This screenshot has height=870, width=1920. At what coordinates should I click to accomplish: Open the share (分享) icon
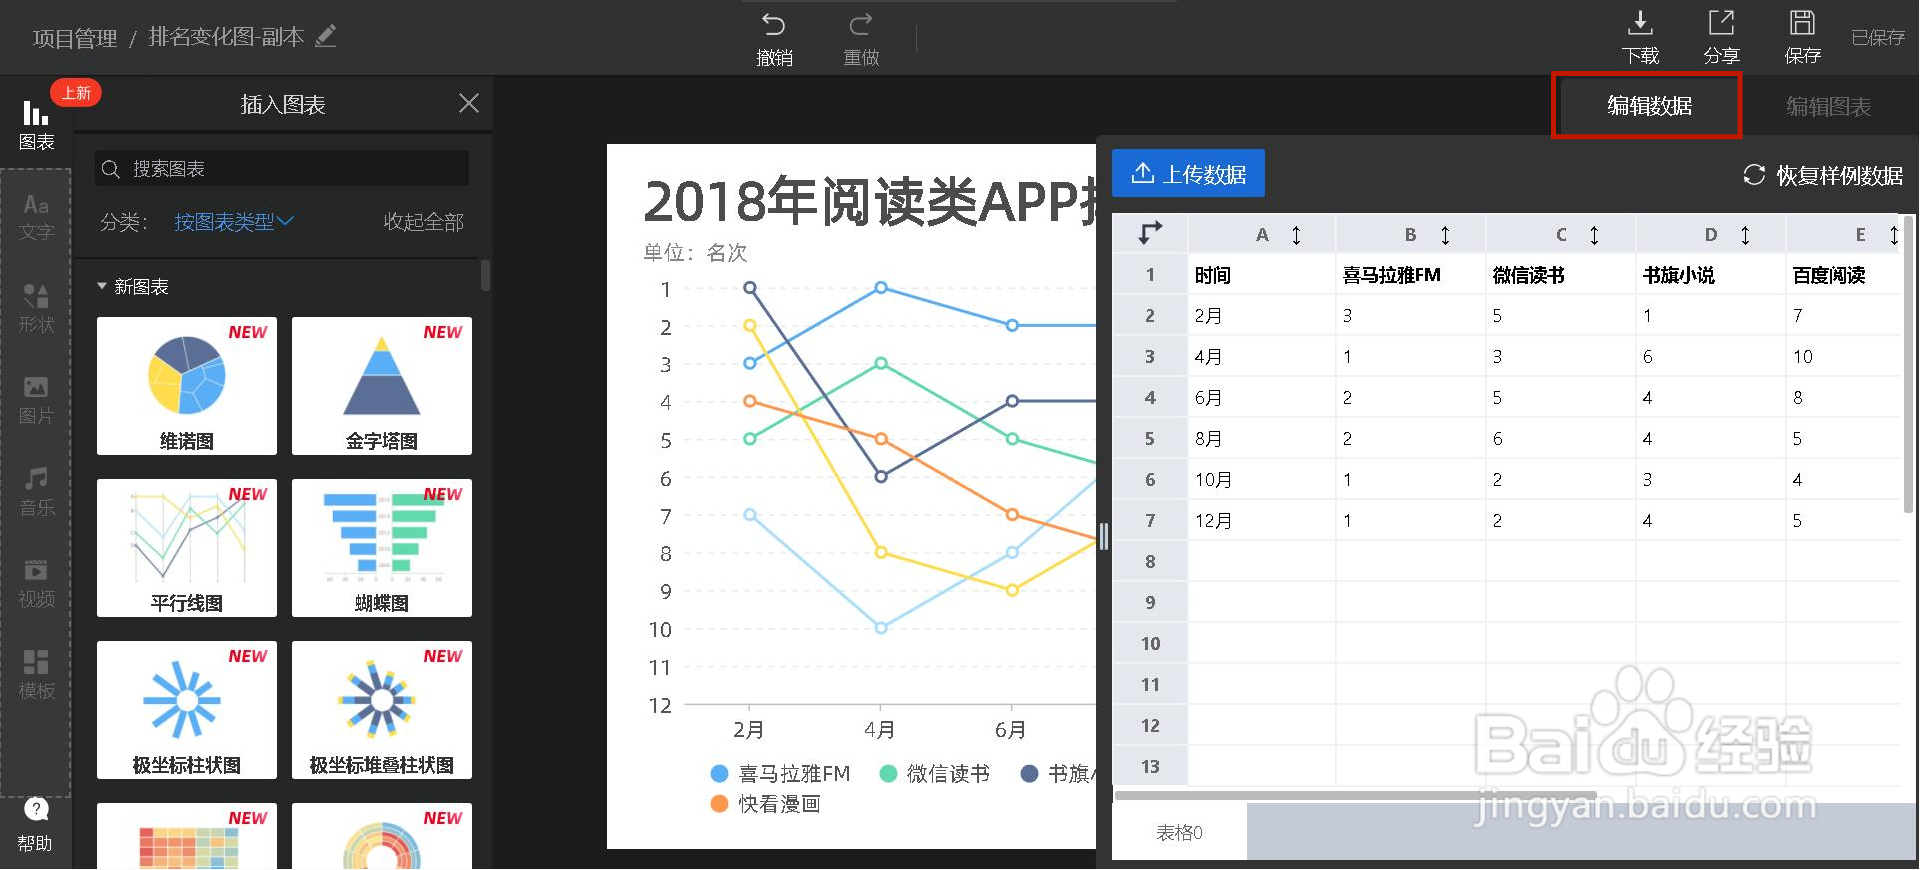1721,22
